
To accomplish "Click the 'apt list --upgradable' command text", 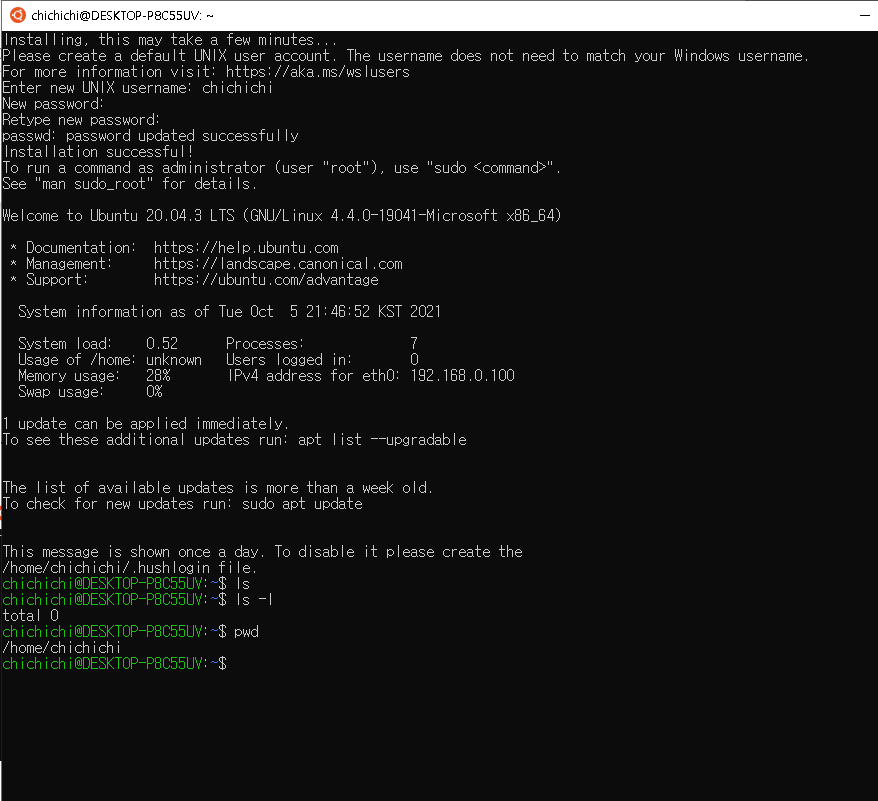I will point(382,440).
